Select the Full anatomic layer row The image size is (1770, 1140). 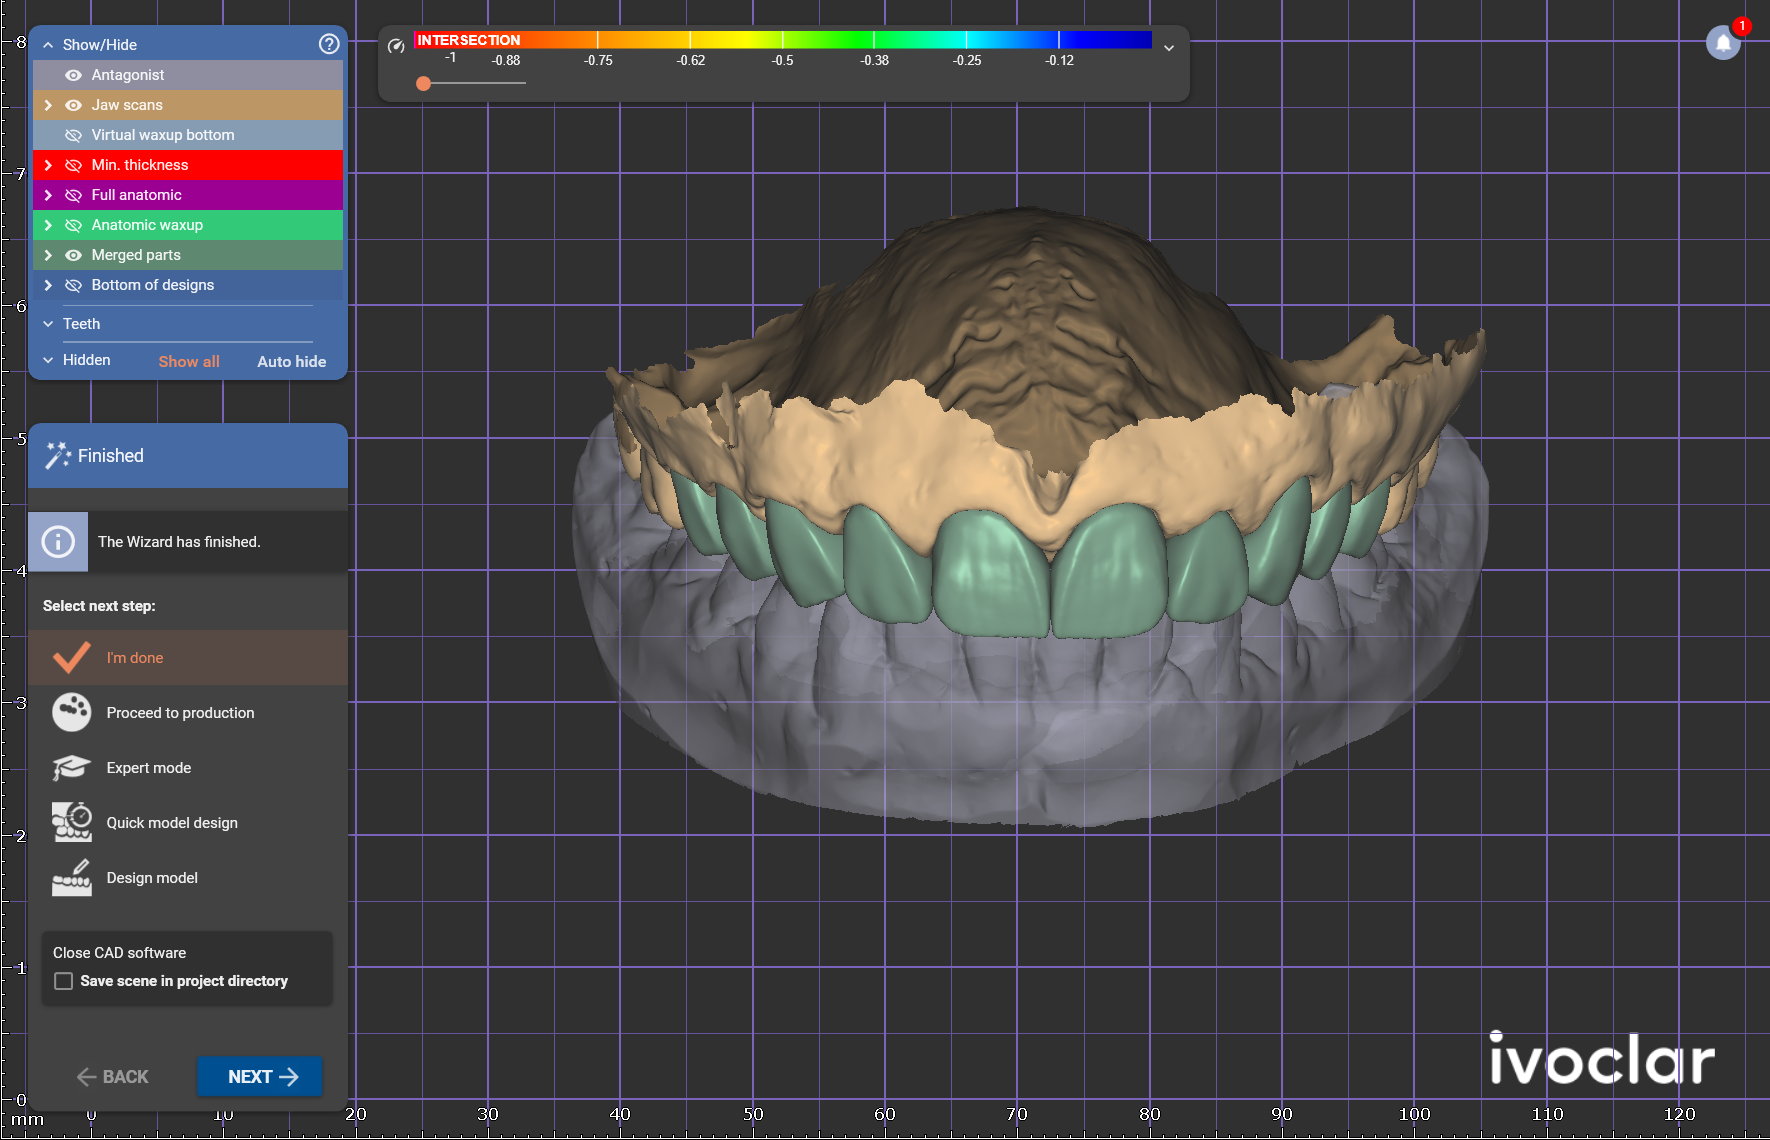pyautogui.click(x=188, y=195)
